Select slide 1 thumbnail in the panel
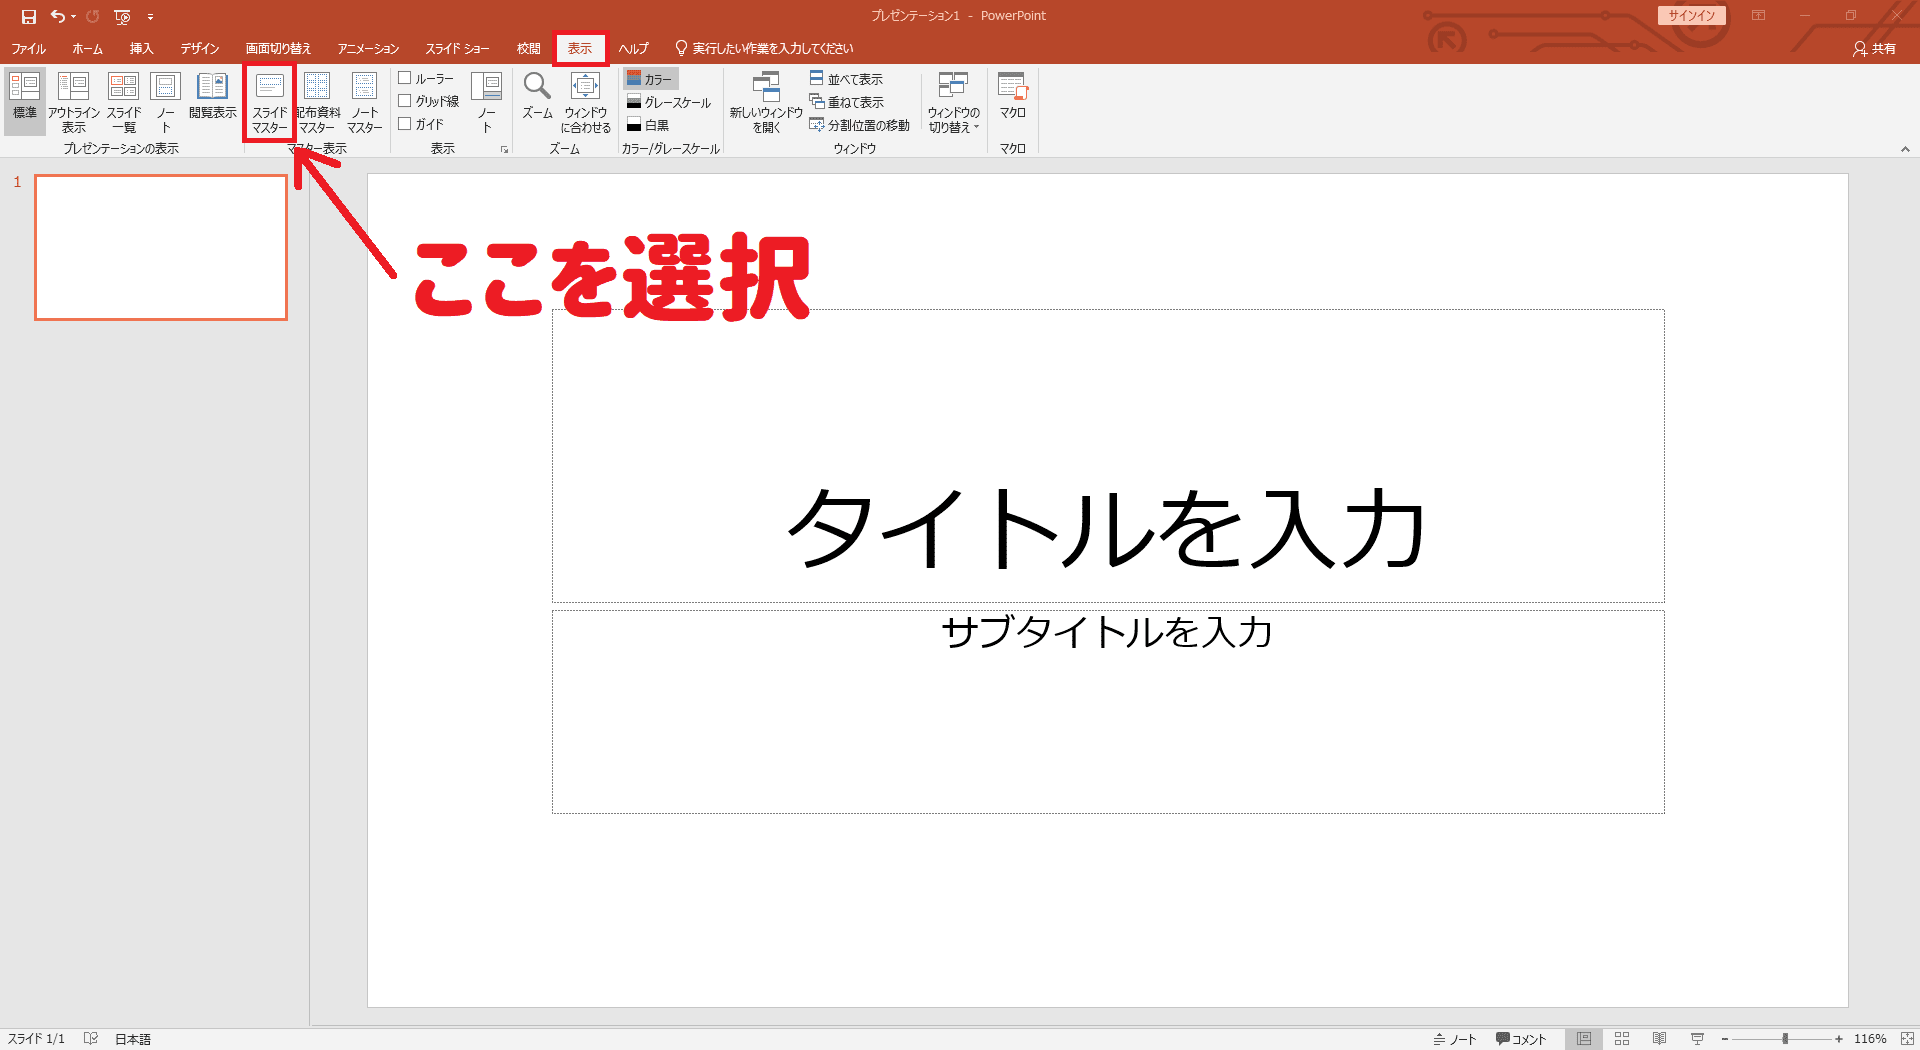Screen dimensions: 1920x1050 pyautogui.click(x=161, y=247)
